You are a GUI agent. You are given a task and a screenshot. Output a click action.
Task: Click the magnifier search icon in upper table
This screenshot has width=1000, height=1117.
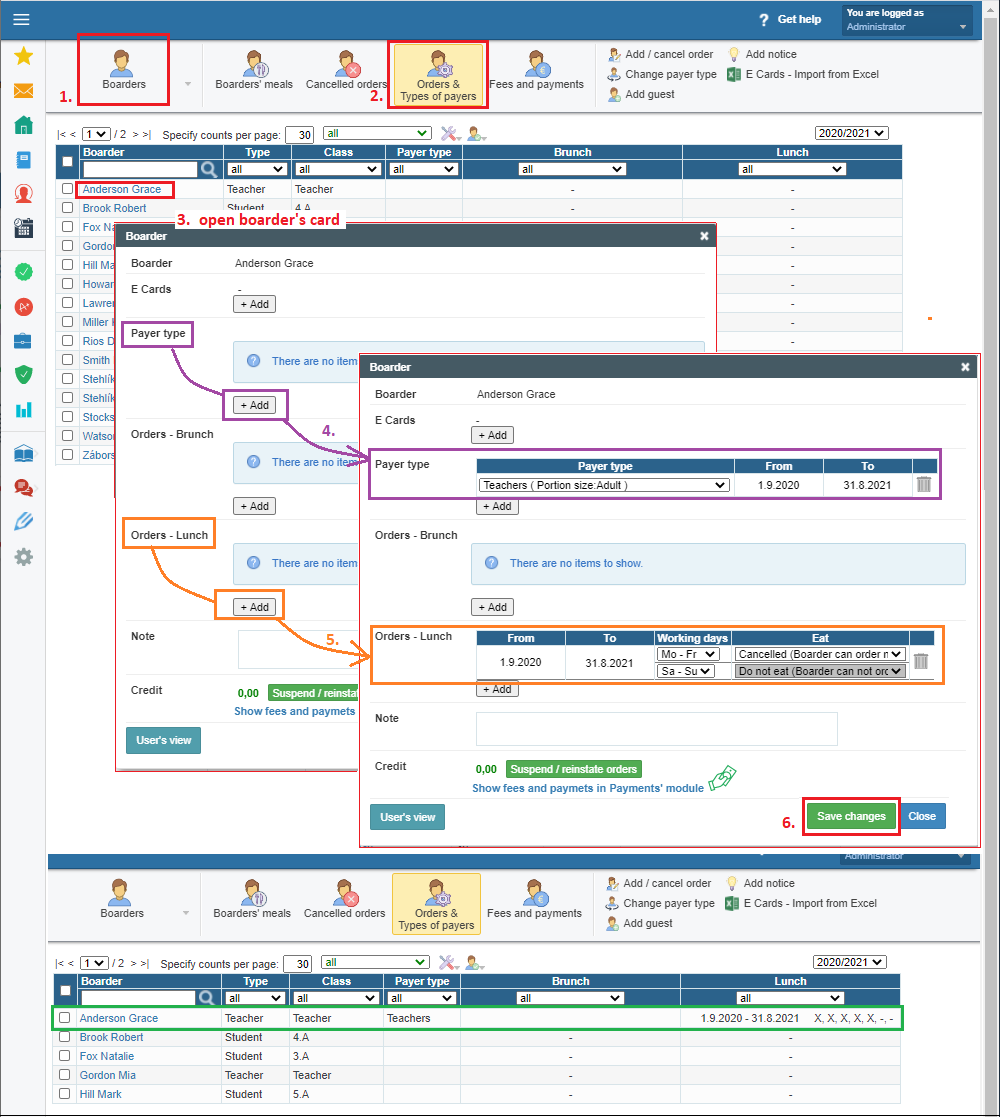pyautogui.click(x=209, y=169)
